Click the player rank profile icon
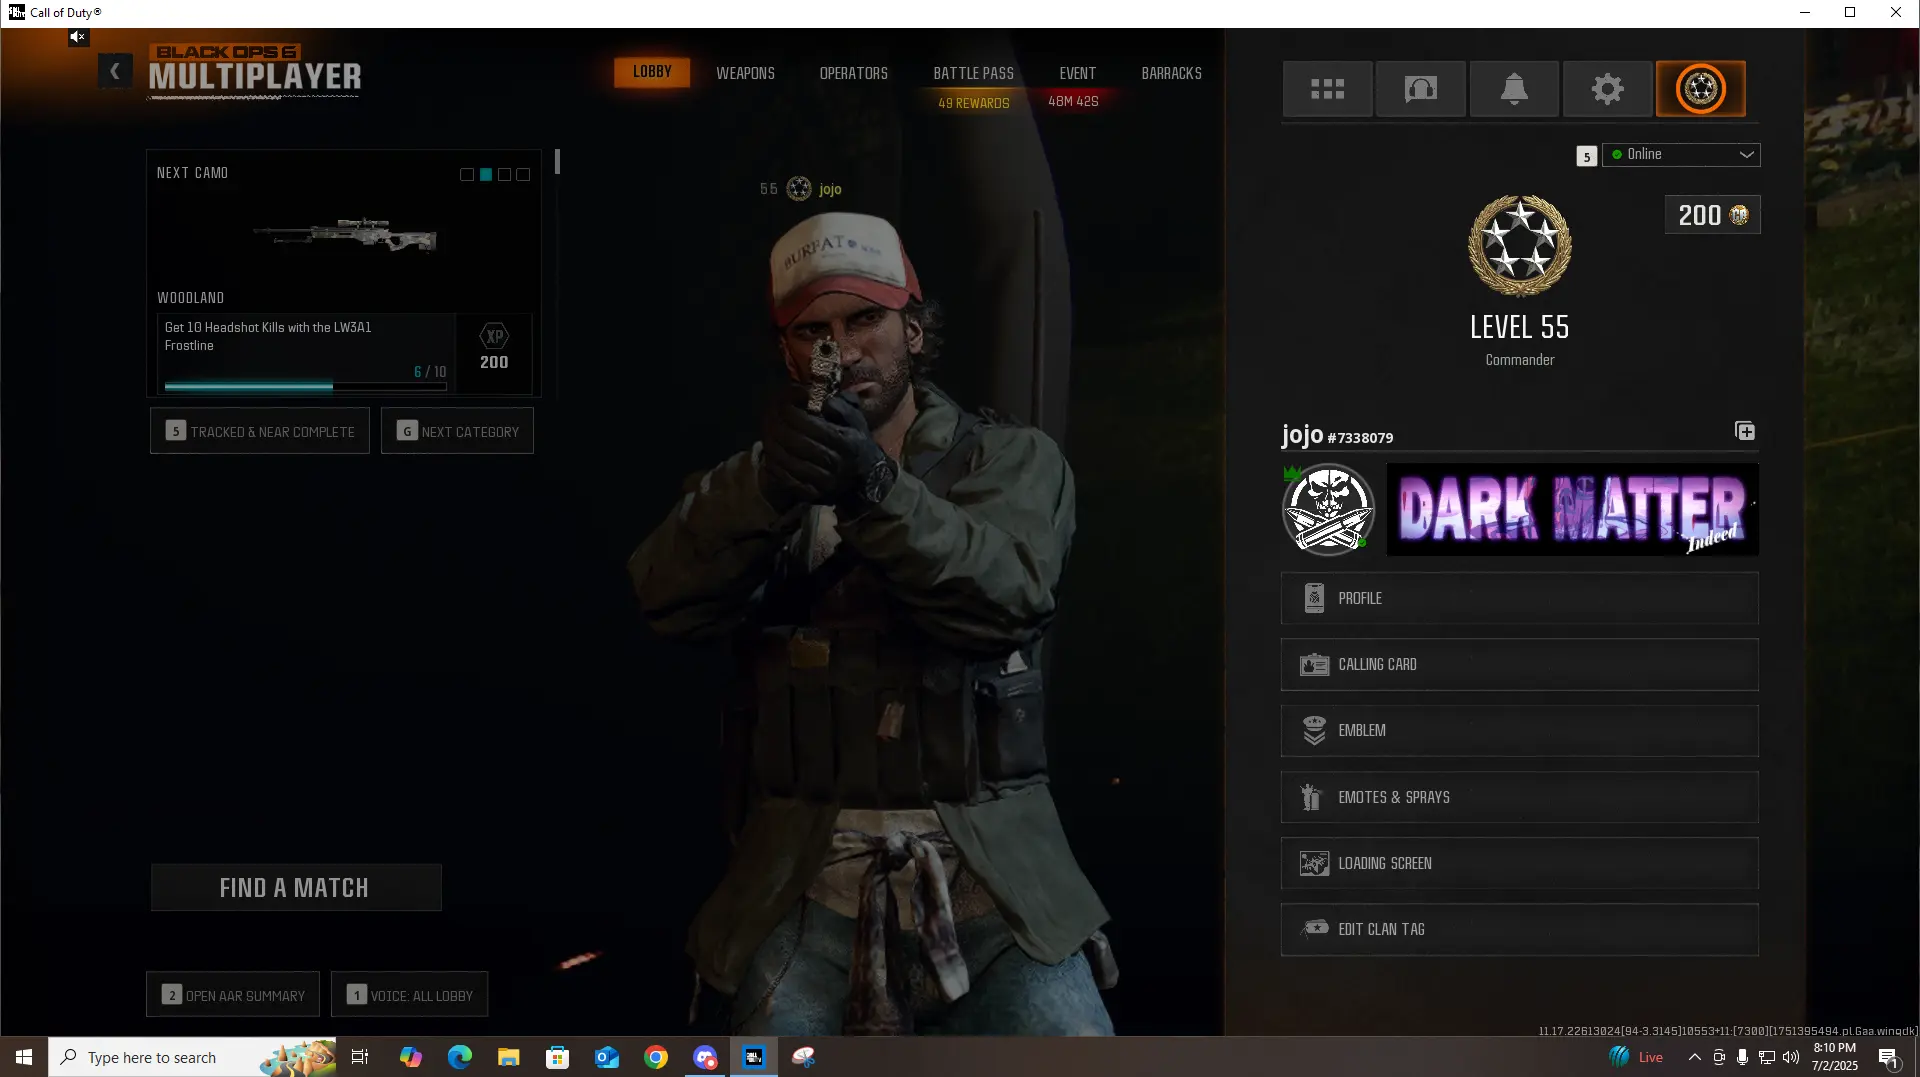This screenshot has height=1077, width=1920. (x=1700, y=89)
